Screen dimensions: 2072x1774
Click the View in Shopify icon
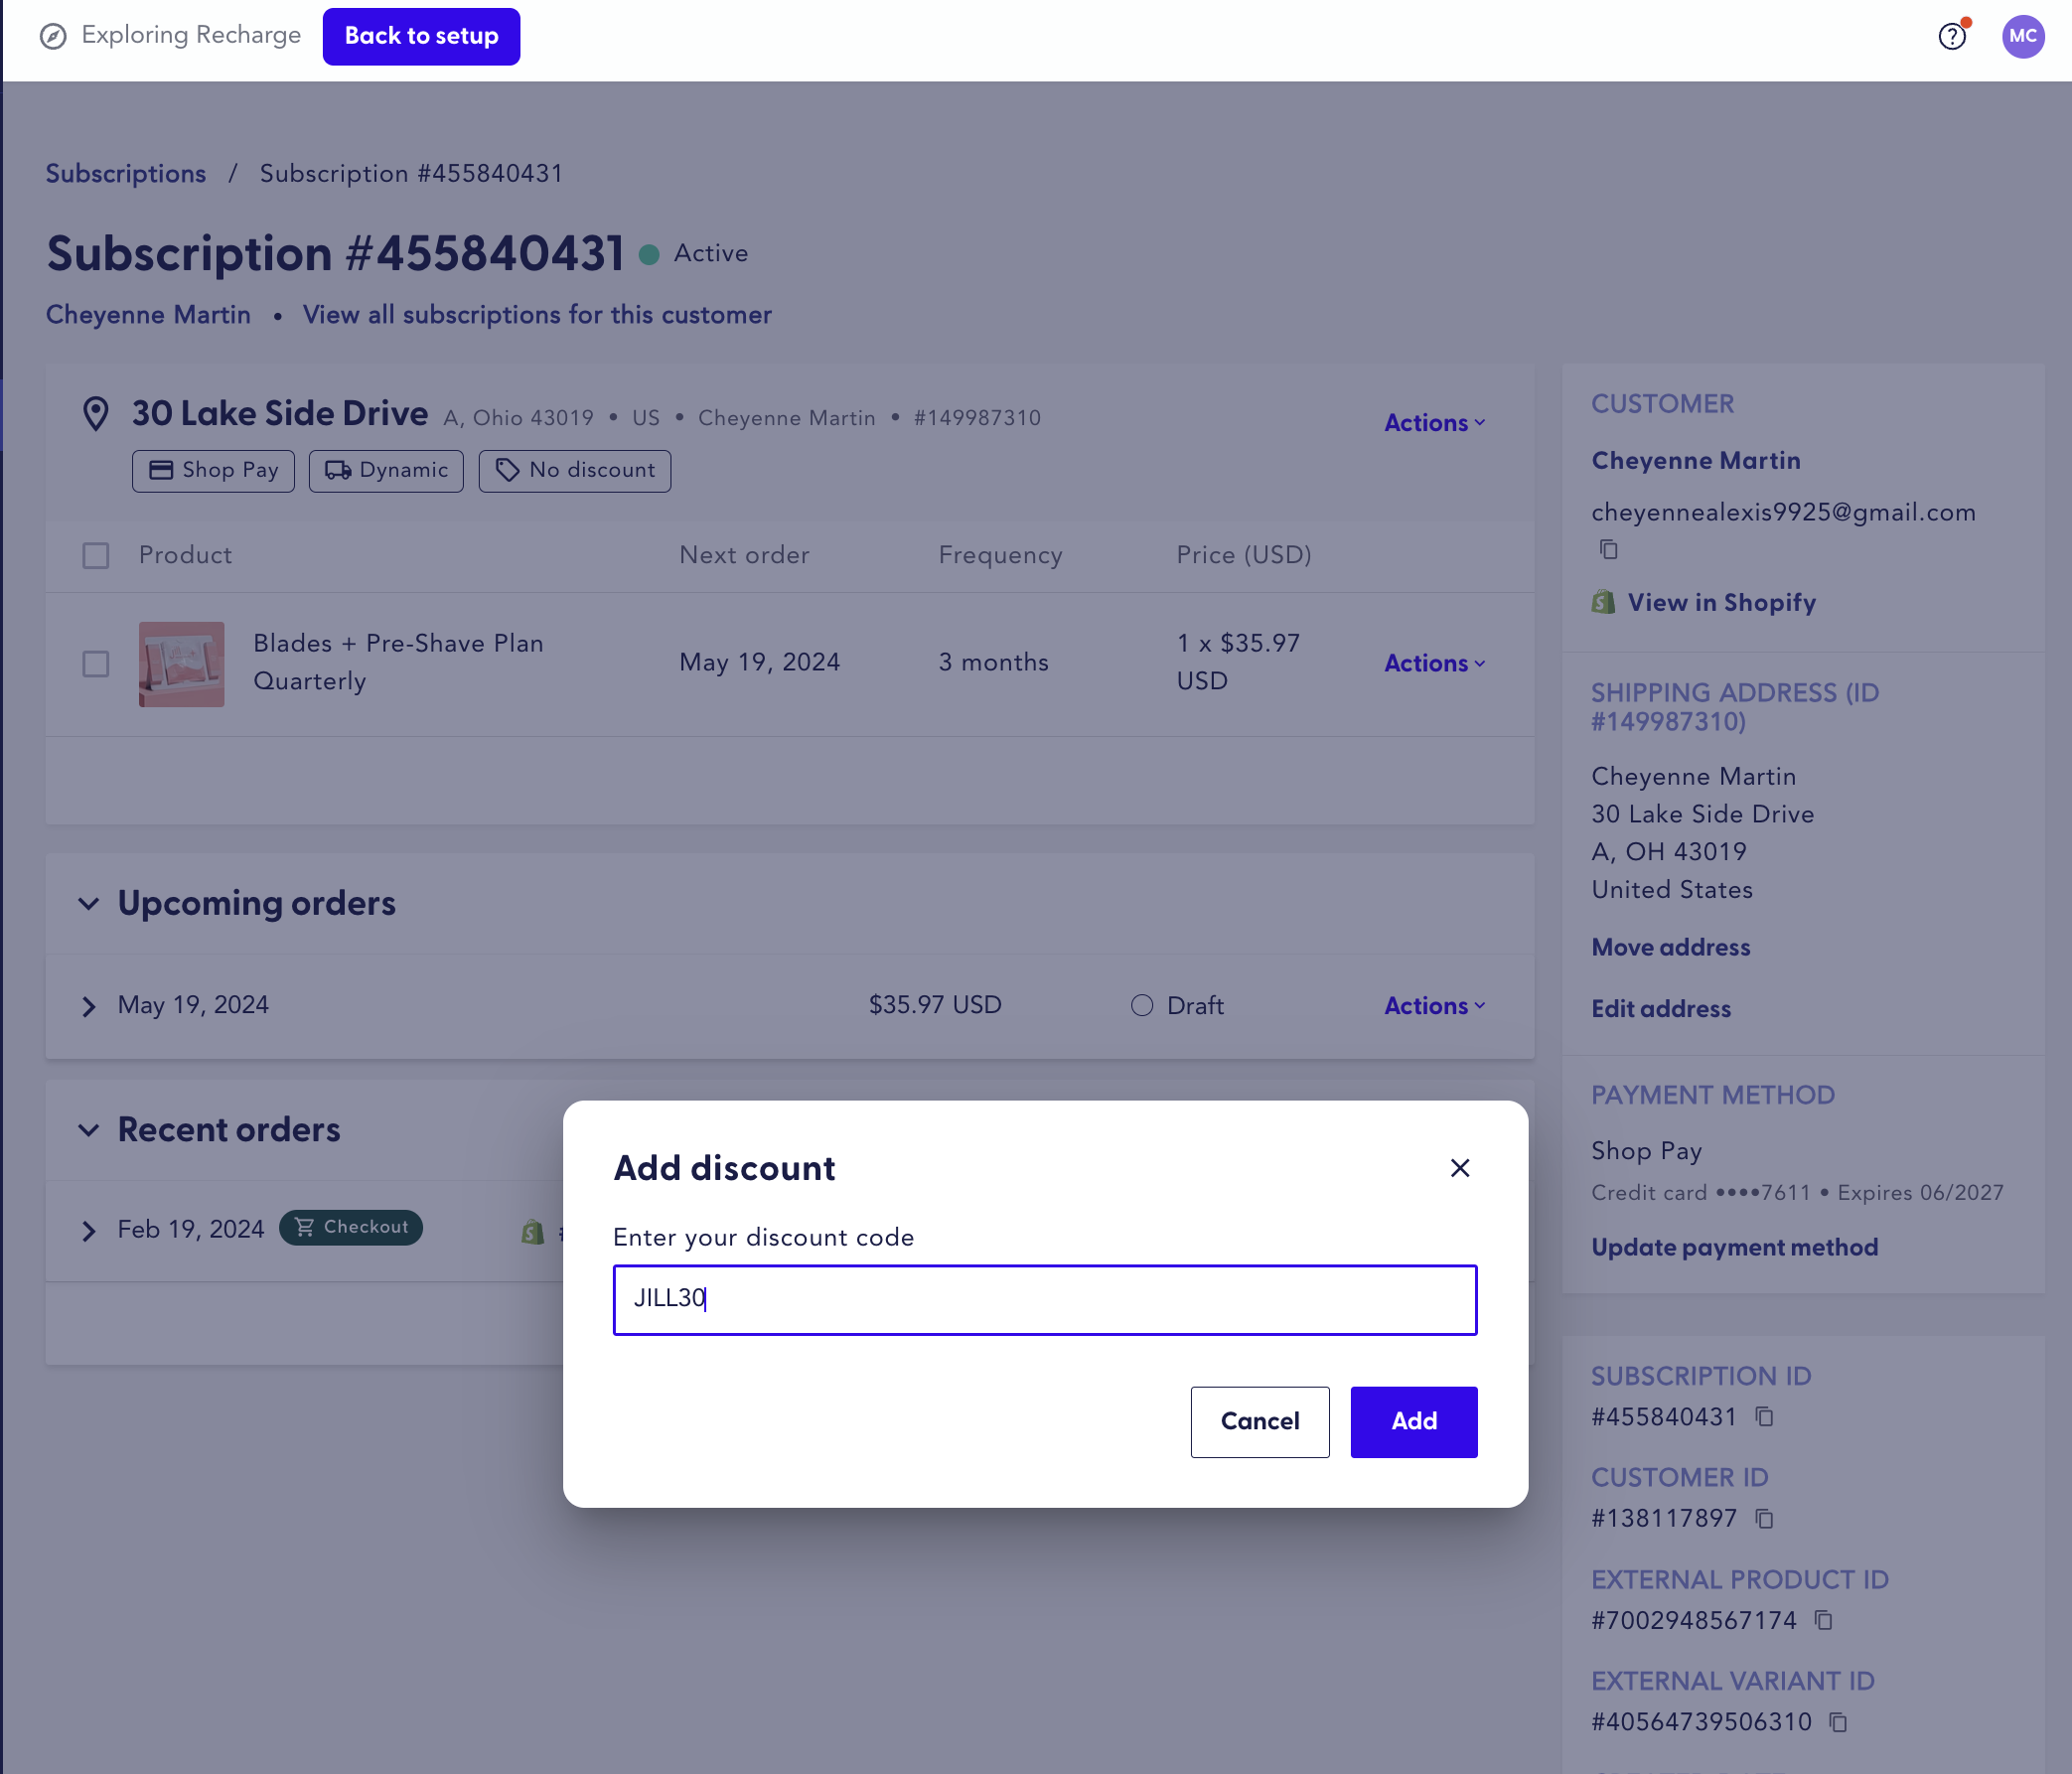tap(1602, 602)
